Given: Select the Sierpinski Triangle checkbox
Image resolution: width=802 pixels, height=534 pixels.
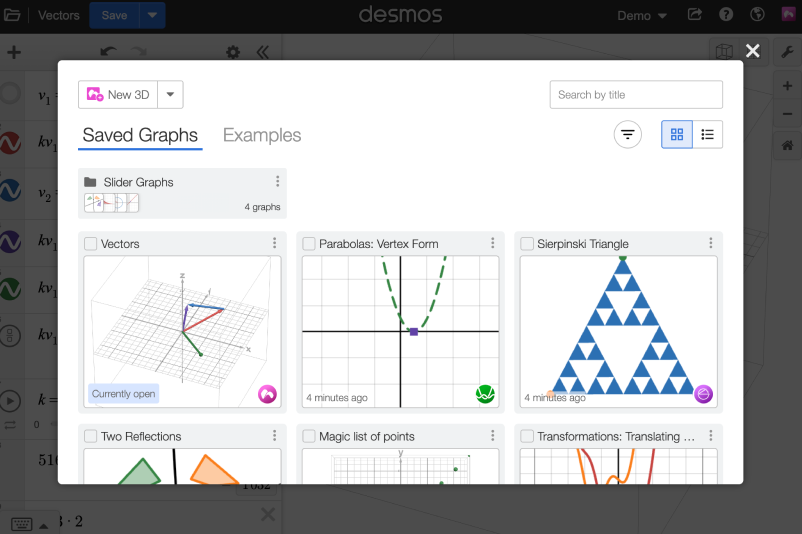Looking at the screenshot, I should (527, 244).
